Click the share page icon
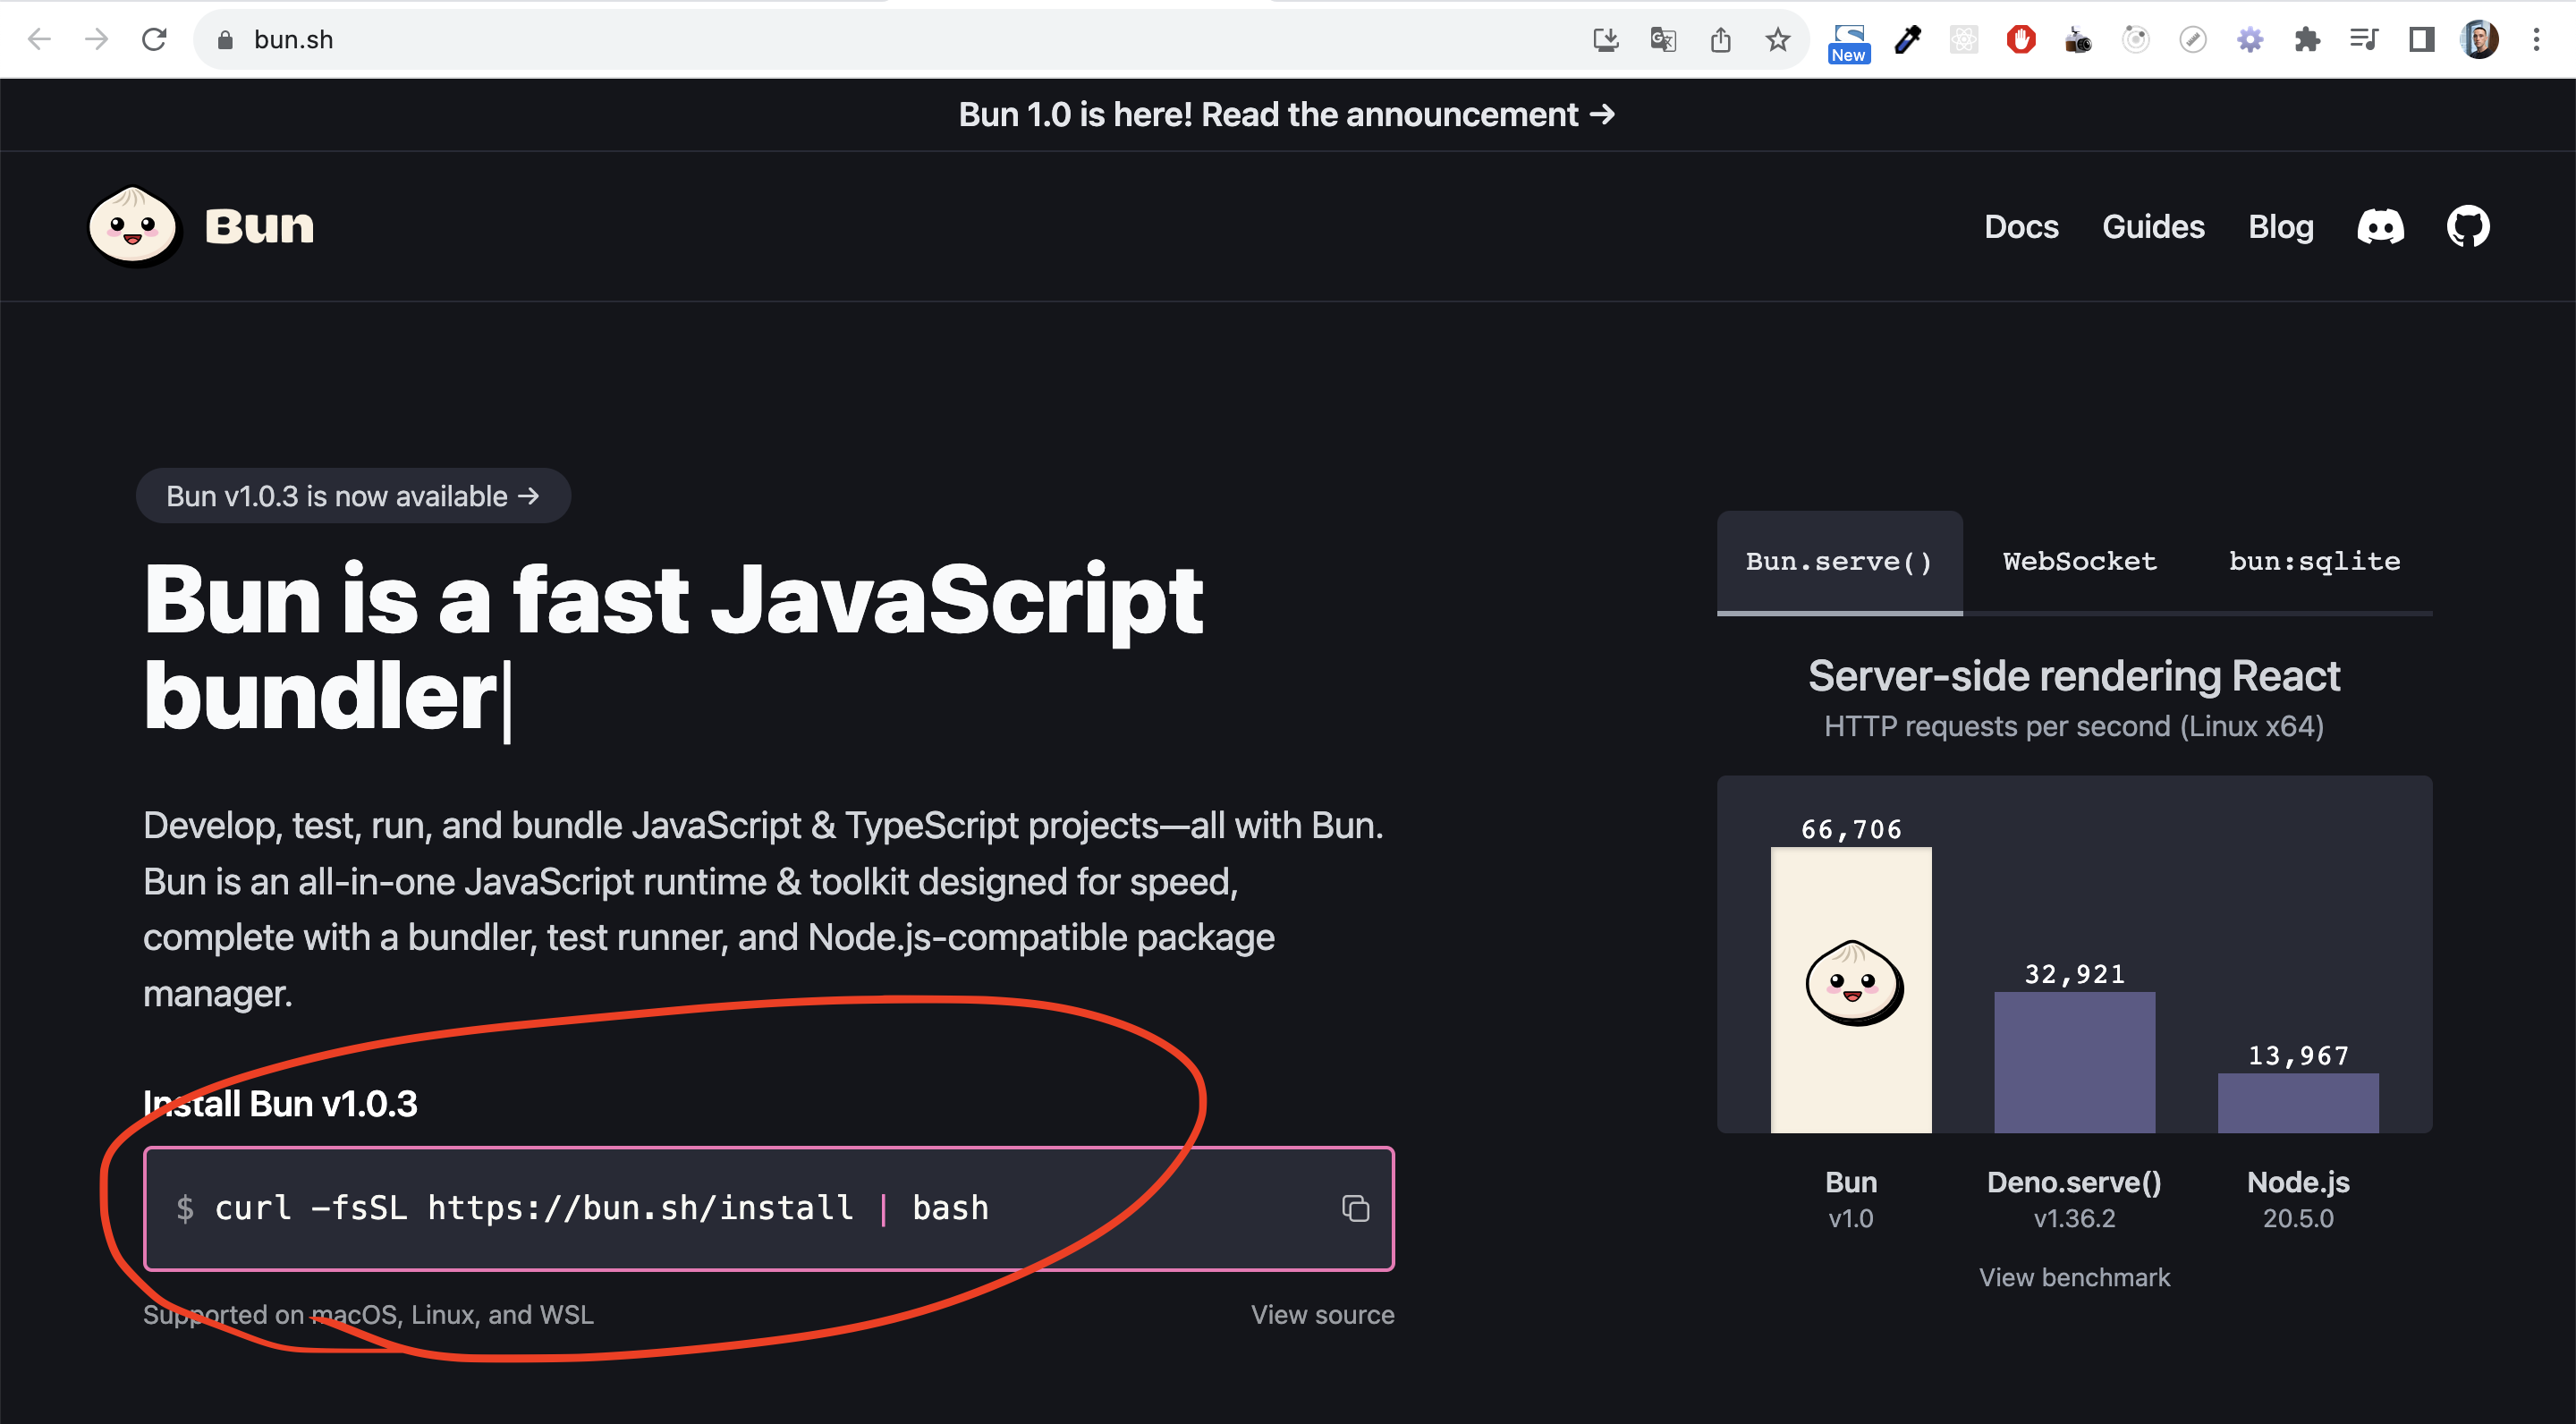 point(1720,40)
